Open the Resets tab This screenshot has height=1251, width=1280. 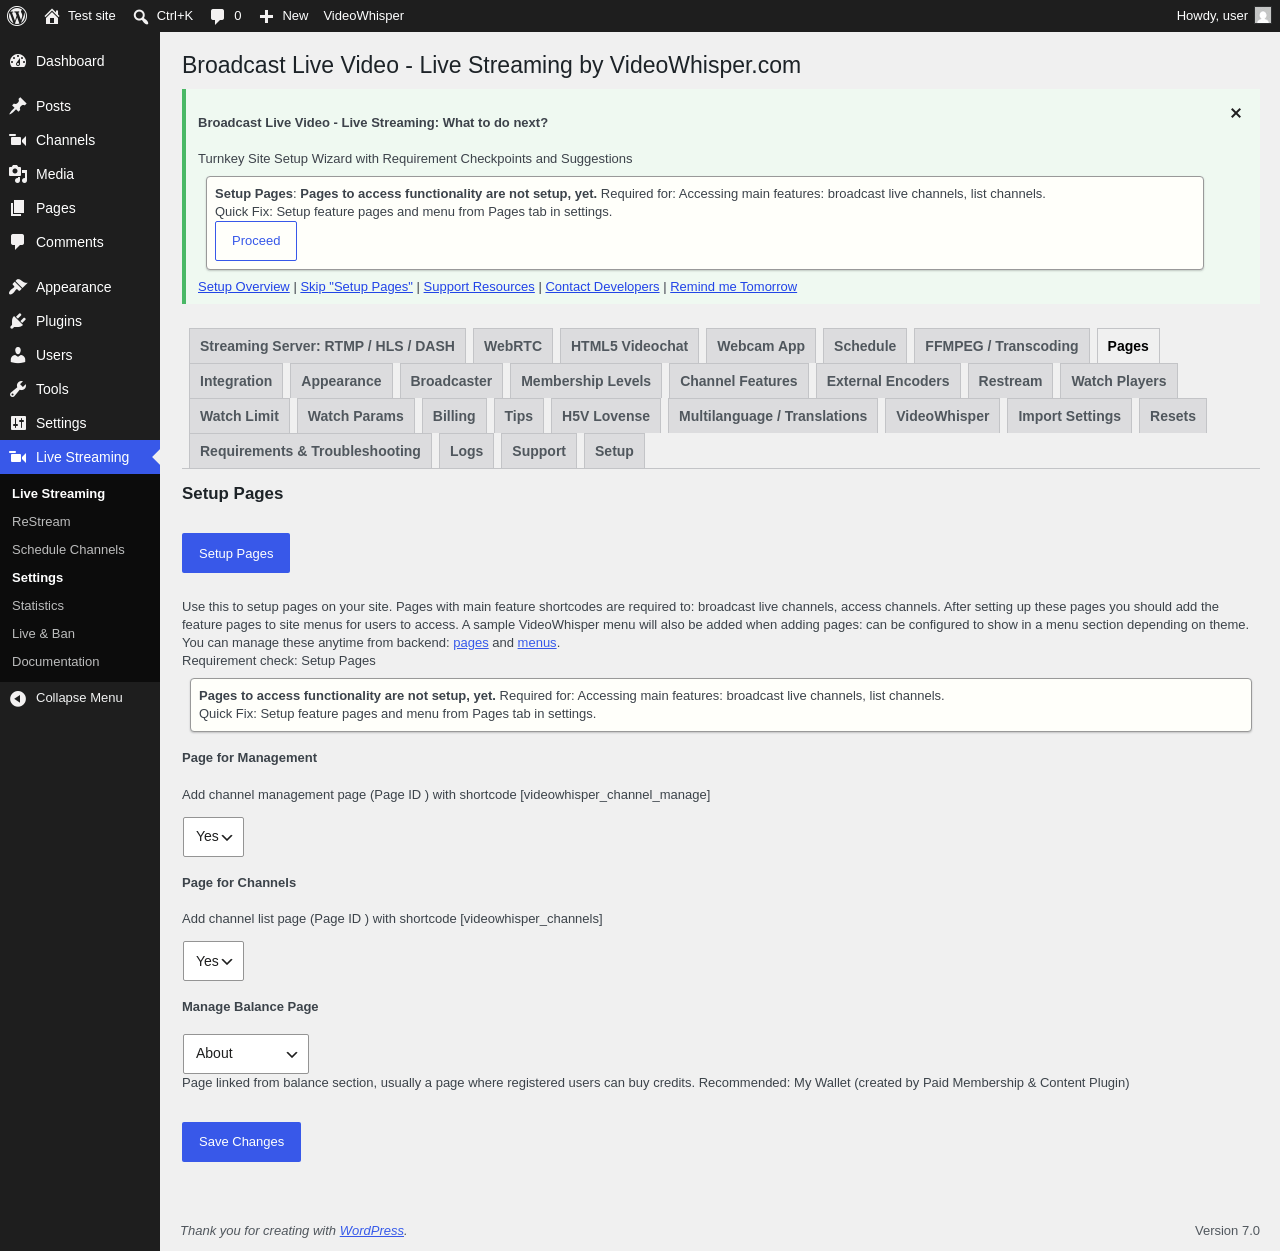[x=1173, y=416]
